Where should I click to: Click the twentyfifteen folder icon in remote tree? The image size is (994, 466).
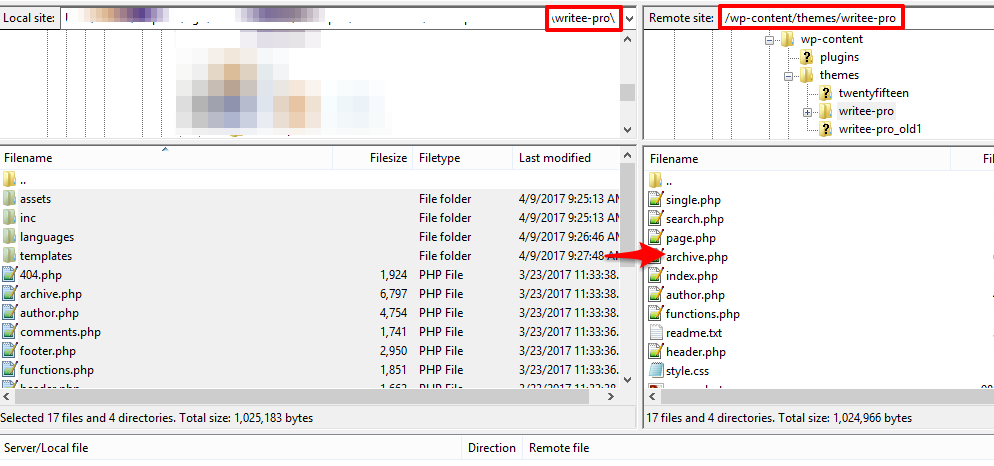[825, 93]
